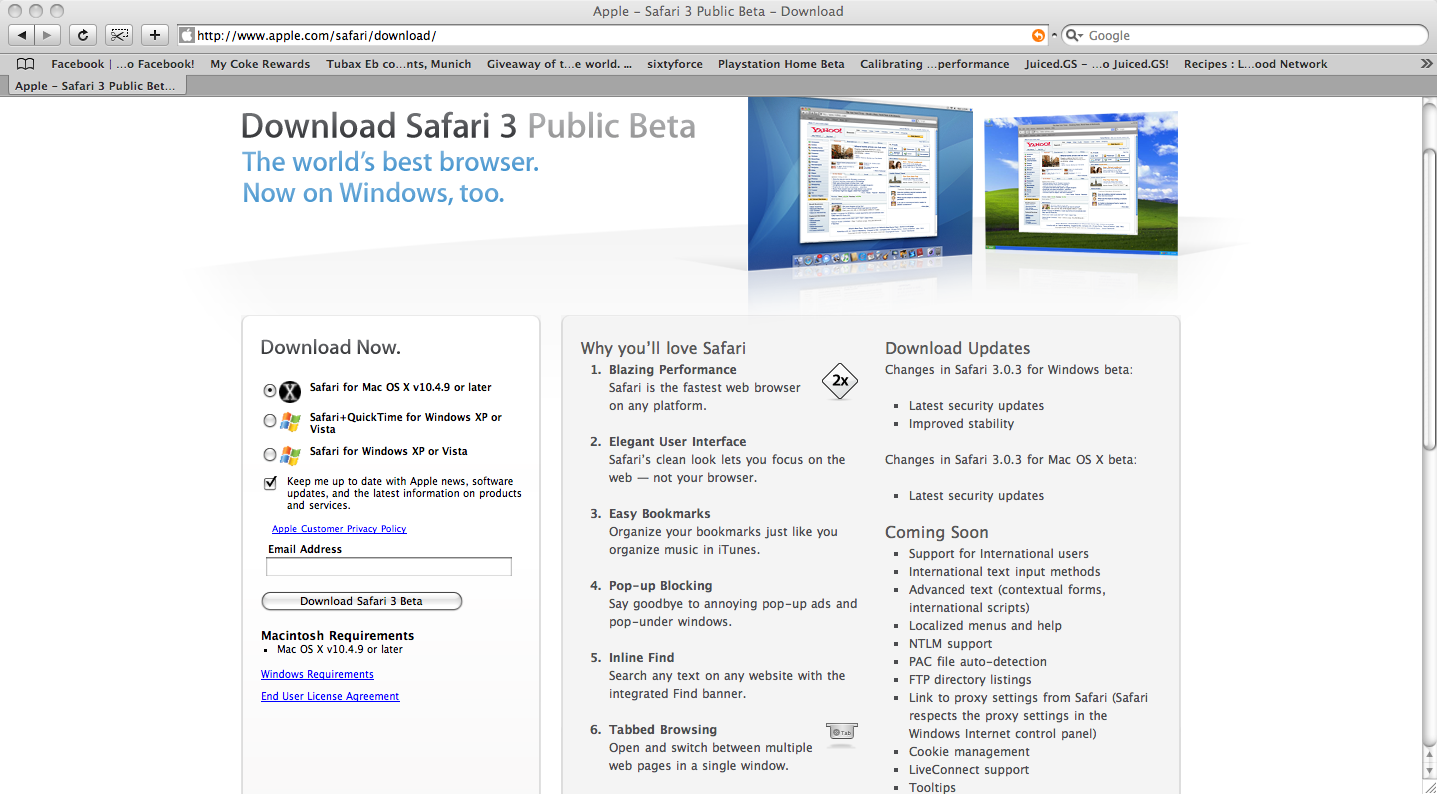Viewport: 1437px width, 794px height.
Task: Click the Windows XP Safari screenshot thumbnail
Action: click(1080, 182)
